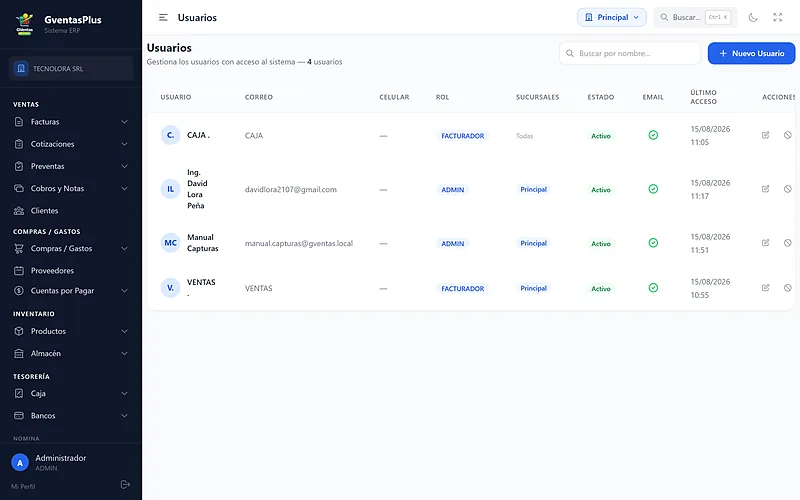This screenshot has width=800, height=500.
Task: Click the Caja icon in sidebar
Action: pyautogui.click(x=19, y=393)
